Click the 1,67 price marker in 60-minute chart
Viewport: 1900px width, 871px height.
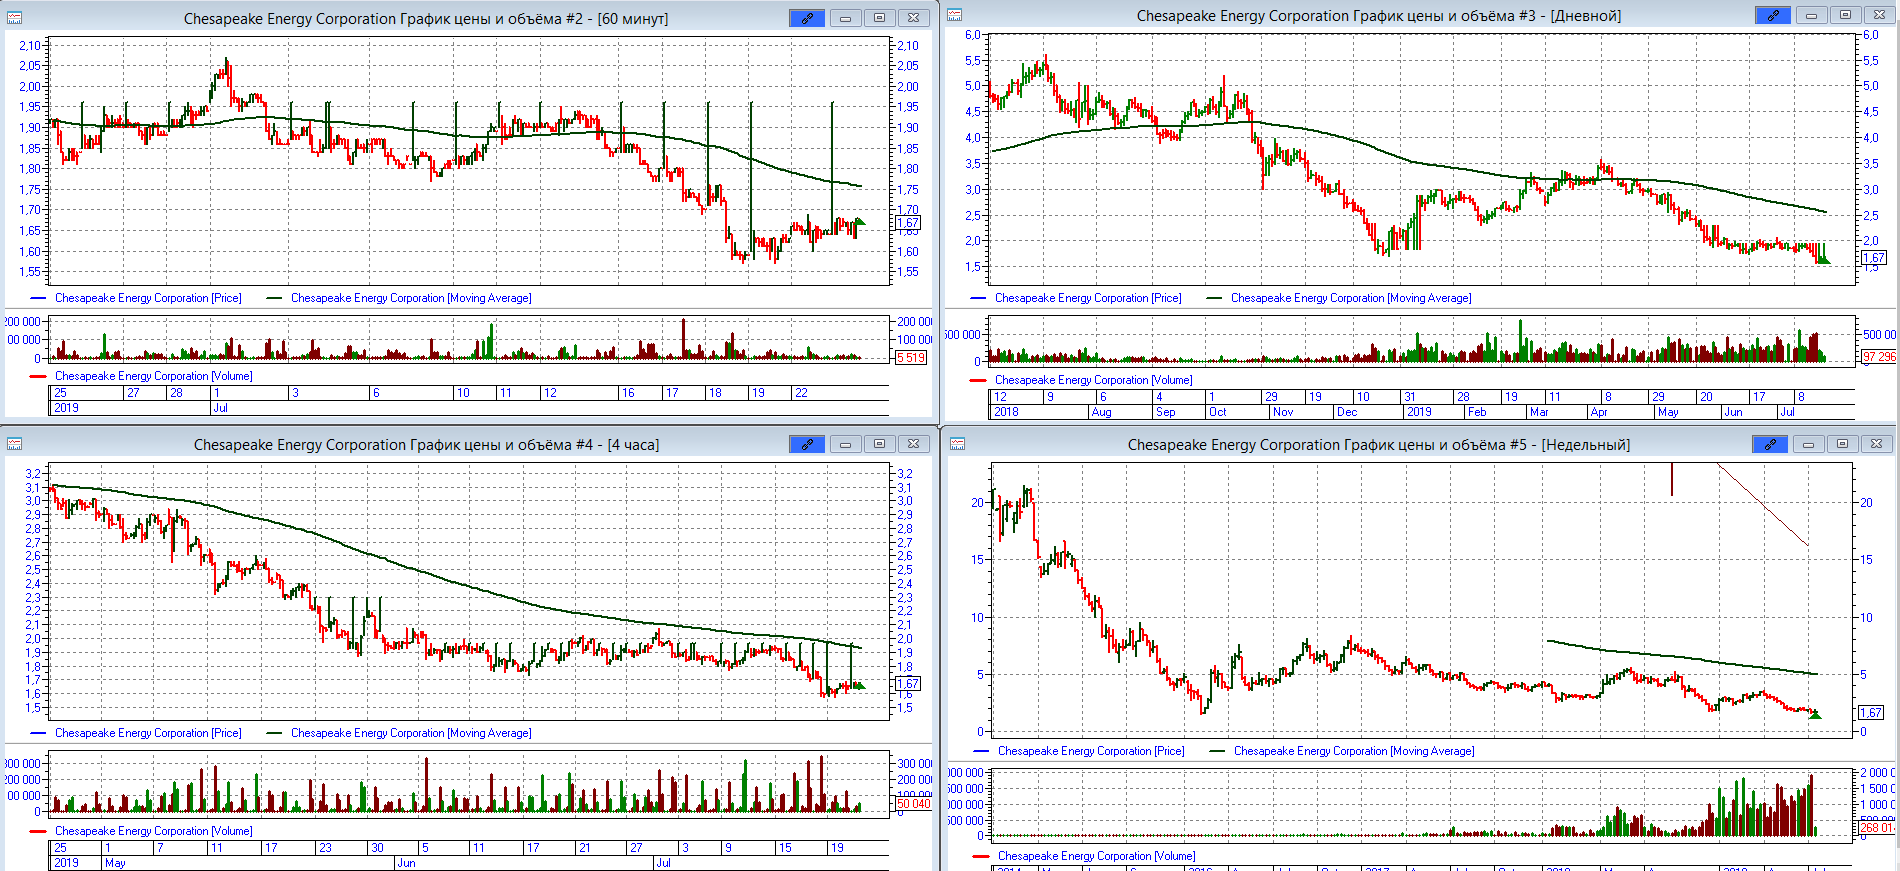(x=908, y=223)
